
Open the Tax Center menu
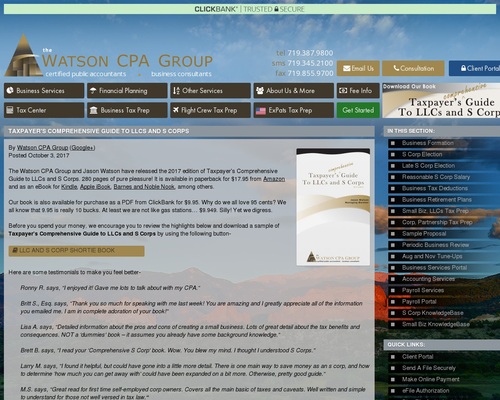point(44,110)
